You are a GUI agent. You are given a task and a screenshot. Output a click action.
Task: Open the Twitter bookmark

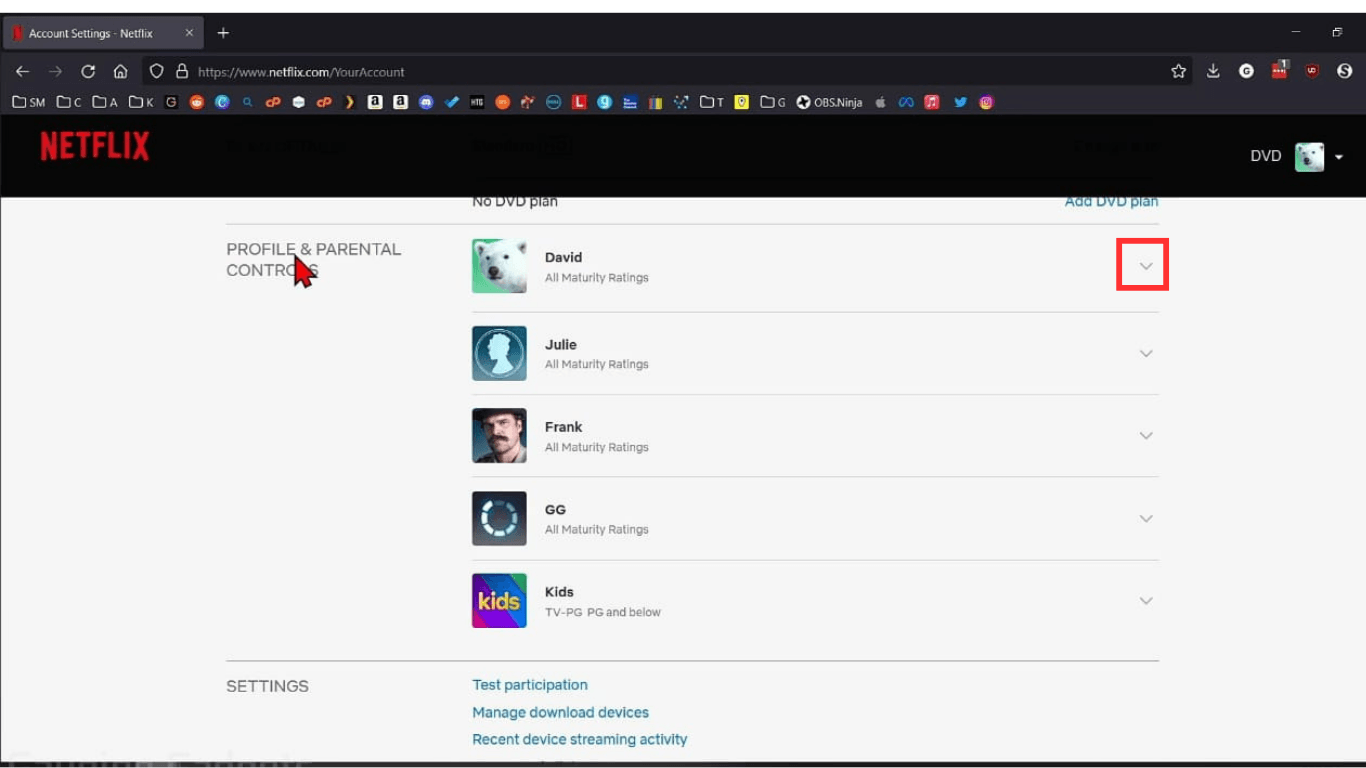point(960,102)
